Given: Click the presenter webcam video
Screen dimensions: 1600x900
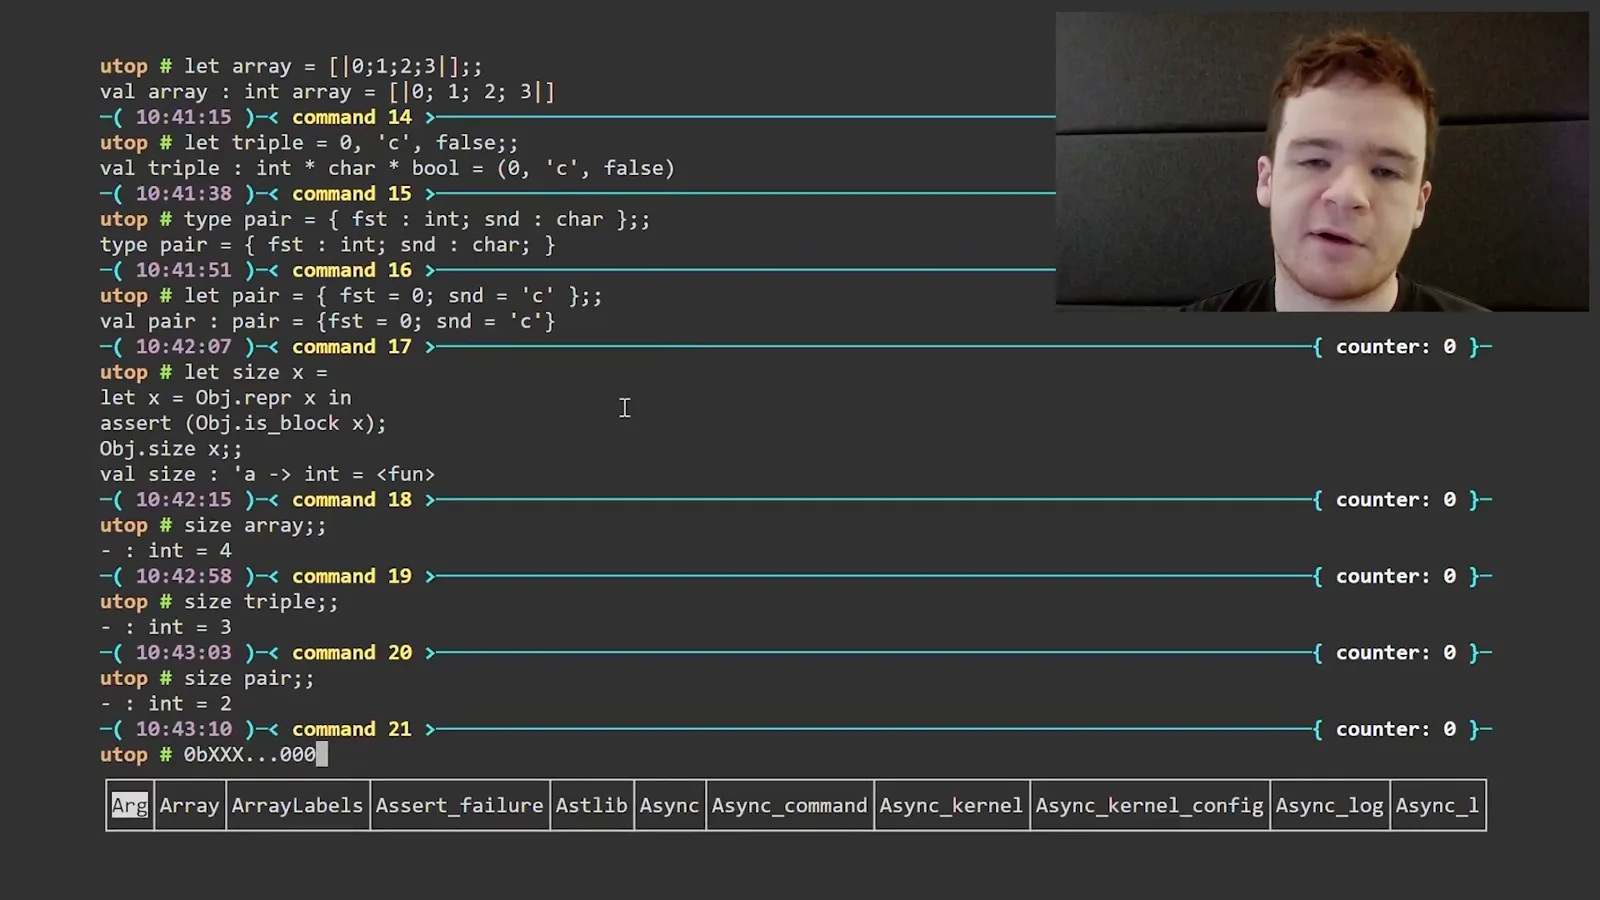Looking at the screenshot, I should pos(1322,162).
